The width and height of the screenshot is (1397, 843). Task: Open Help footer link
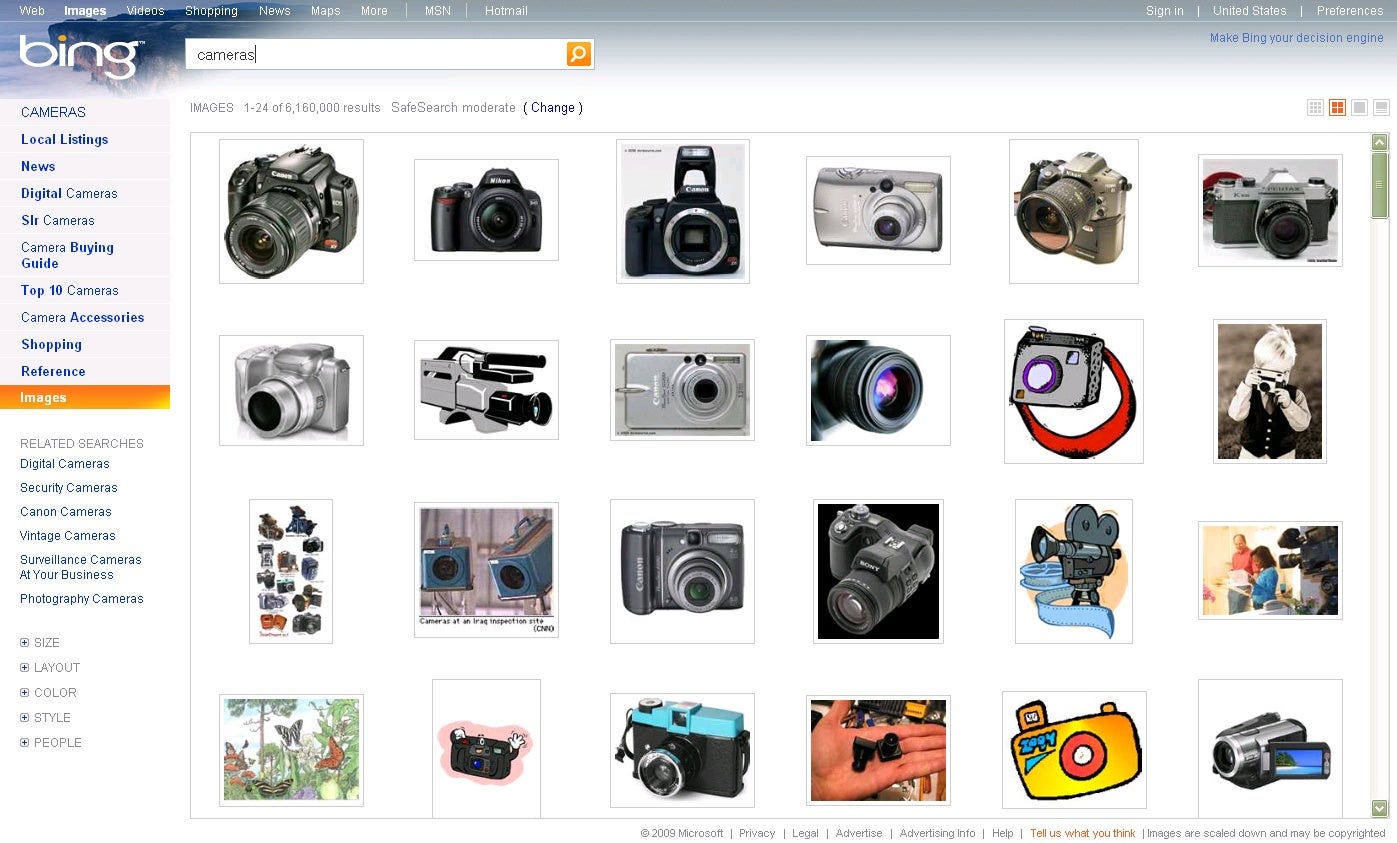[x=1002, y=833]
